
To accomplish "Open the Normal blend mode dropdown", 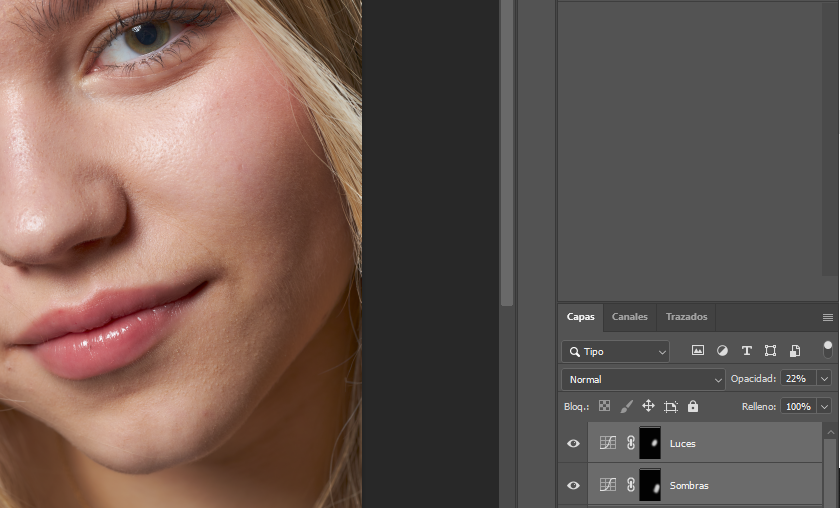I will (643, 380).
